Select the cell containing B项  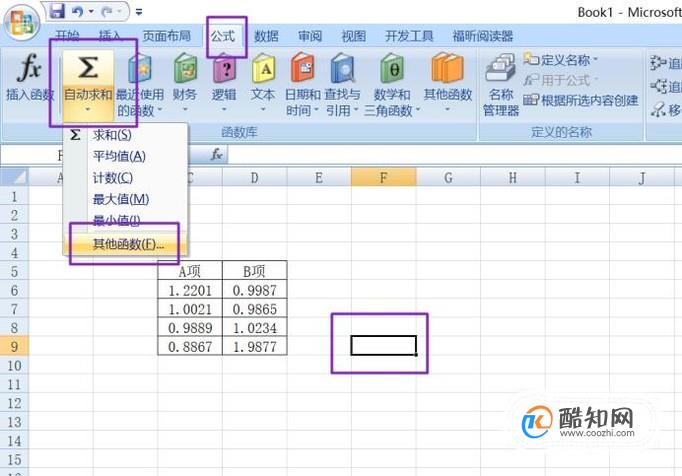click(x=254, y=271)
